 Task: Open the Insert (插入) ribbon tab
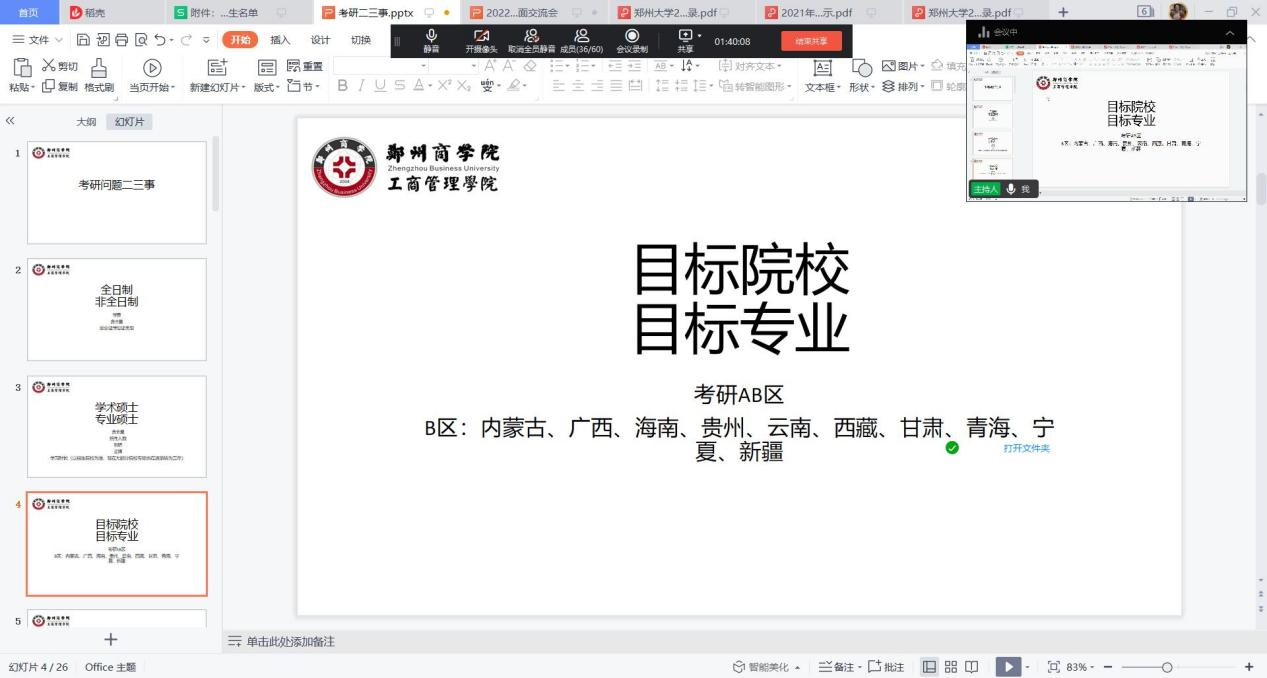(280, 40)
